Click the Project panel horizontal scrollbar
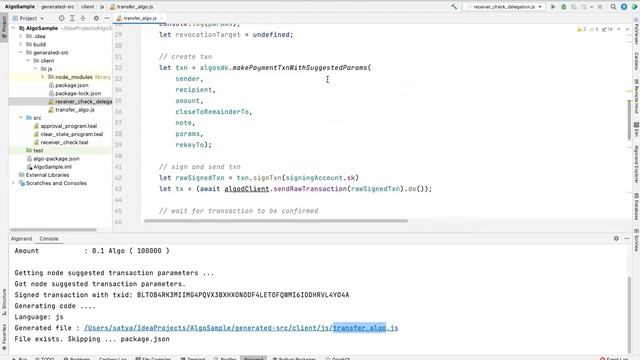The image size is (640, 360). click(53, 230)
